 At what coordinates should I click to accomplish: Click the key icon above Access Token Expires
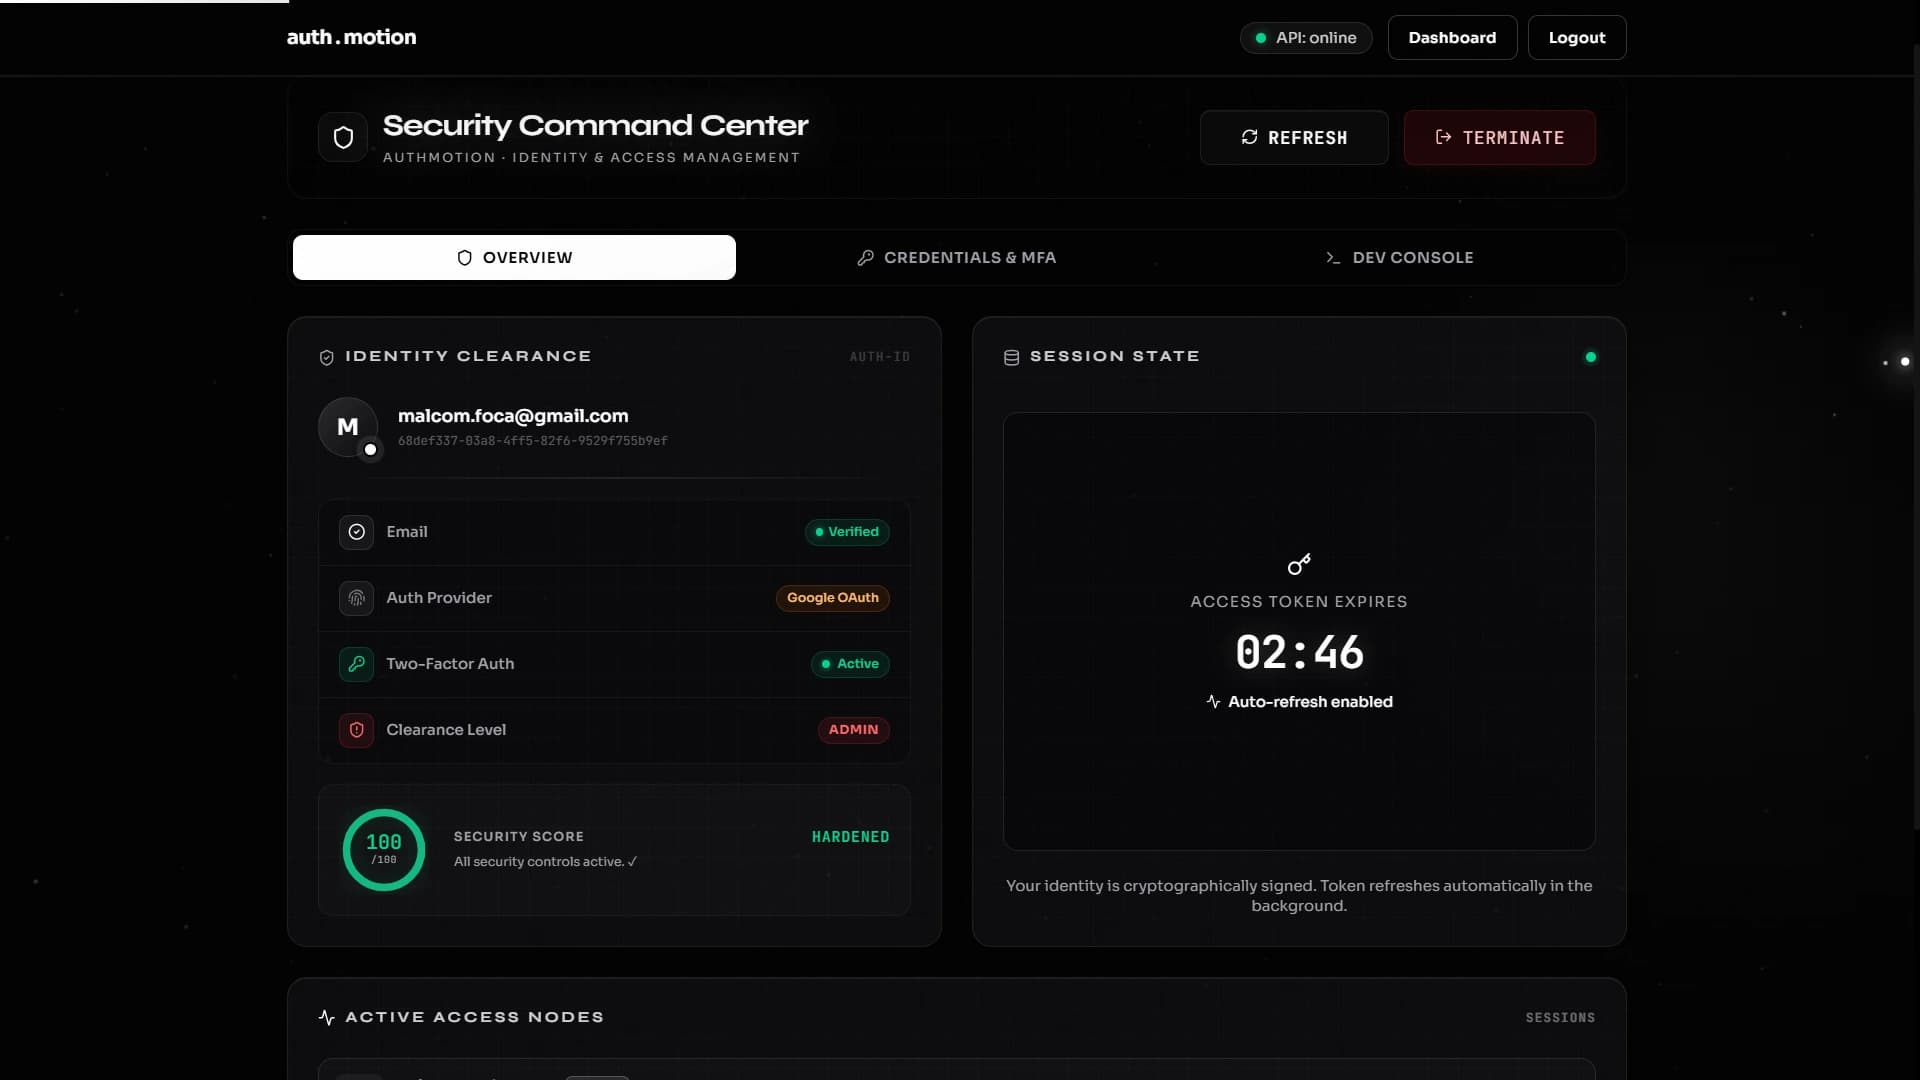1299,564
